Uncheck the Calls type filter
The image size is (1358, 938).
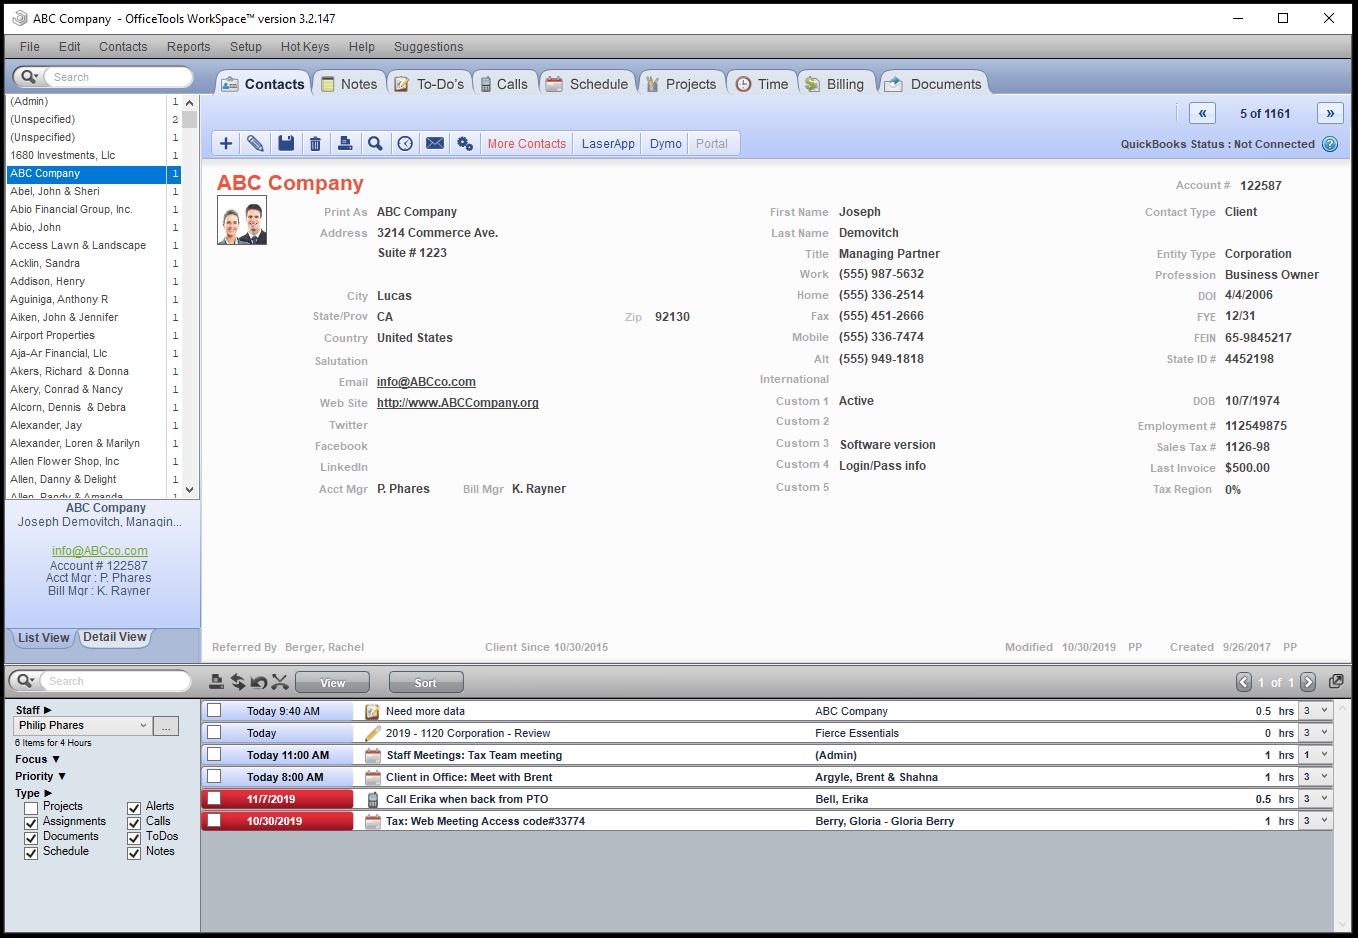pos(134,823)
